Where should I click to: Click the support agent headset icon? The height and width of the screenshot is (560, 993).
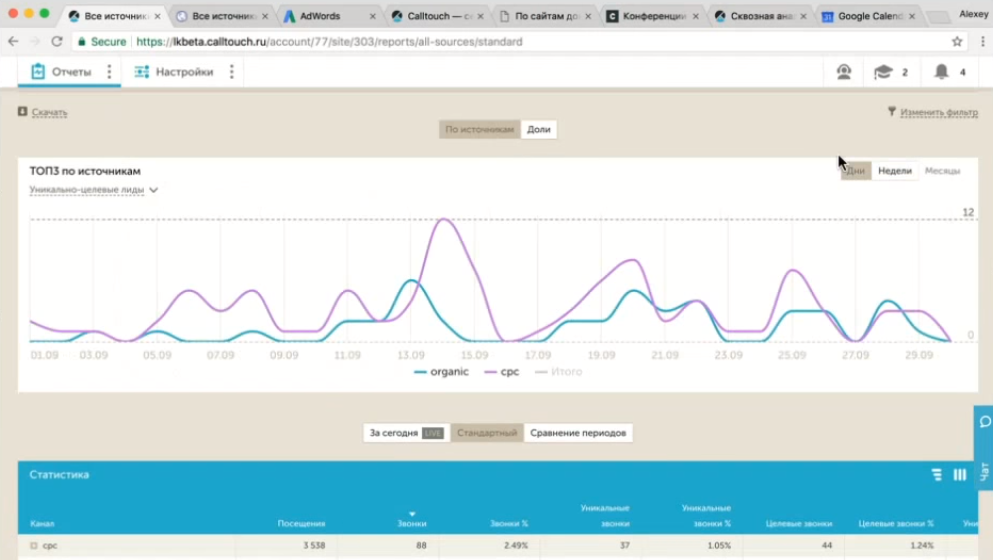(844, 72)
